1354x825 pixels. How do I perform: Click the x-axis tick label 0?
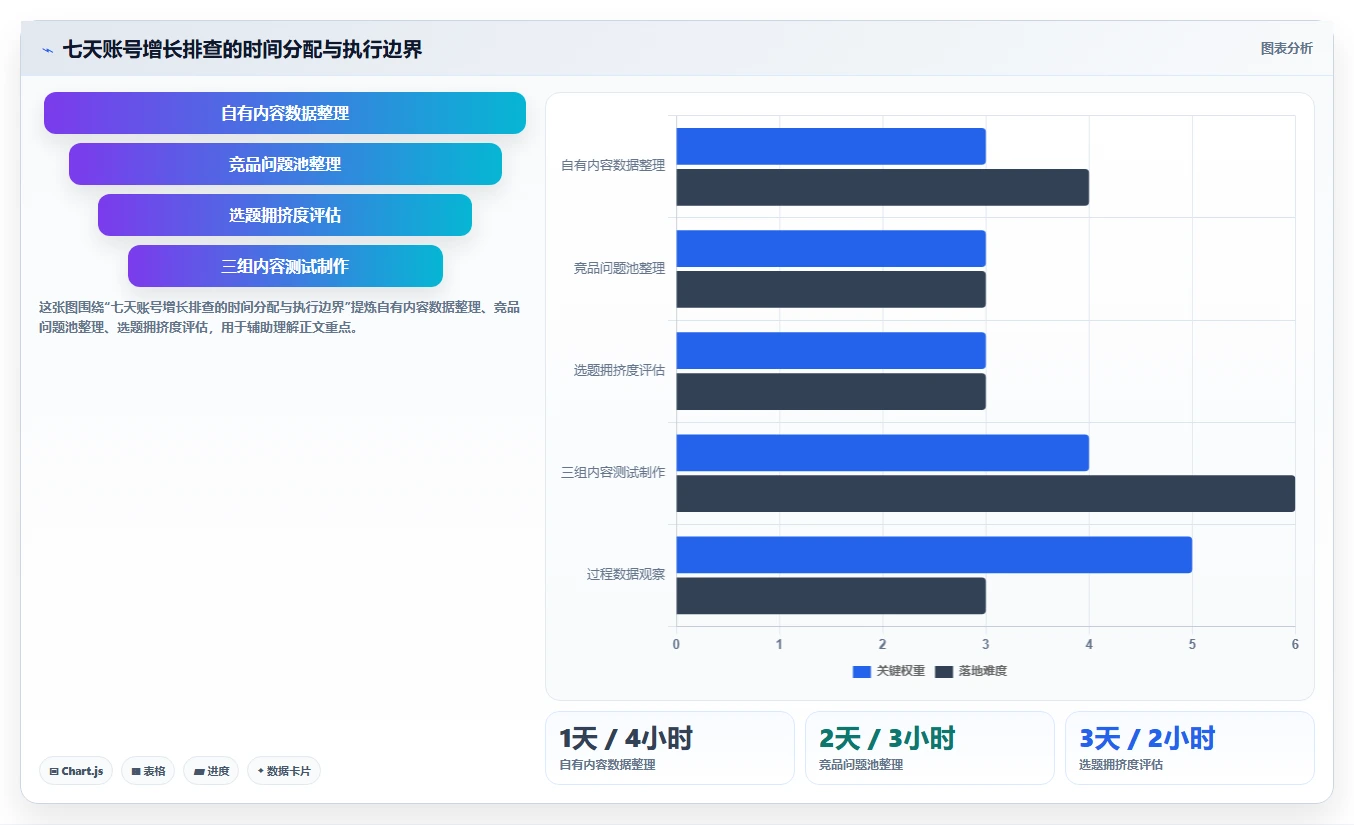676,644
